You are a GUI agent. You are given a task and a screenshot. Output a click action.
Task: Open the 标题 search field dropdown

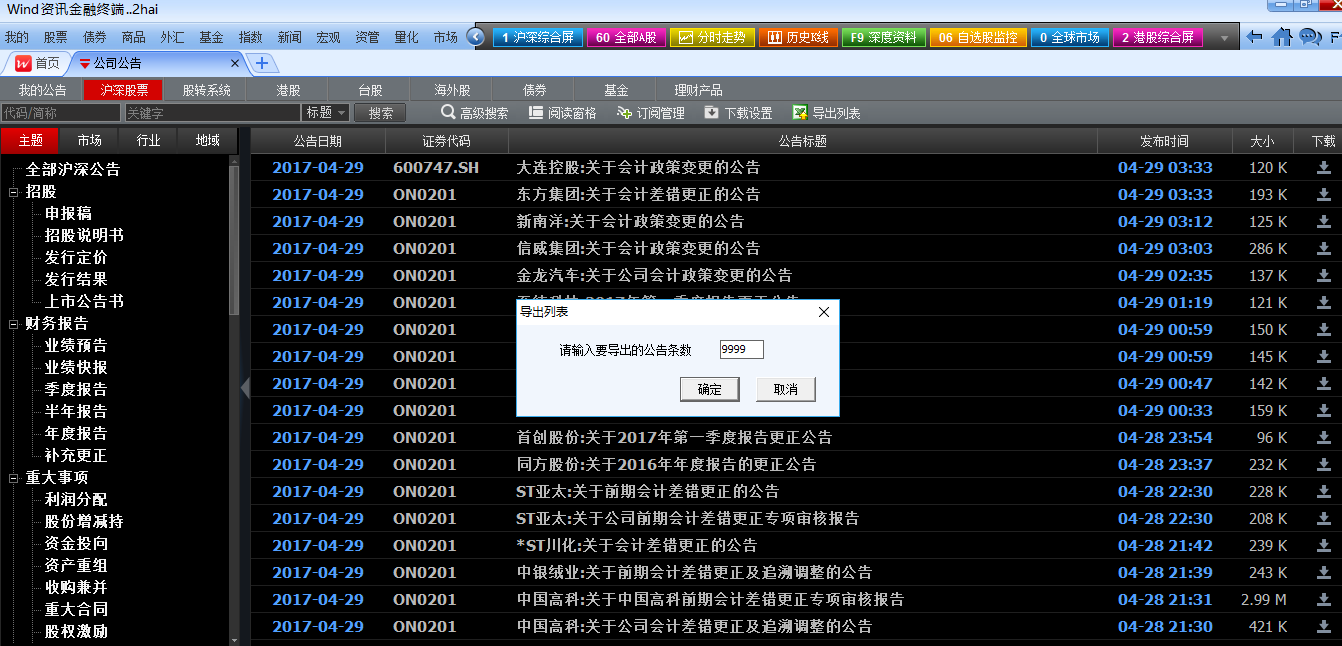click(326, 113)
